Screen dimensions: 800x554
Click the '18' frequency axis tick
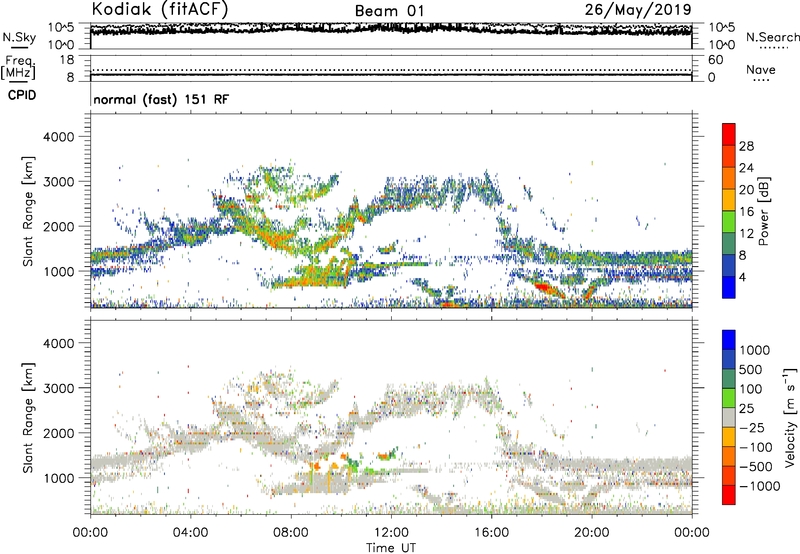pyautogui.click(x=67, y=60)
